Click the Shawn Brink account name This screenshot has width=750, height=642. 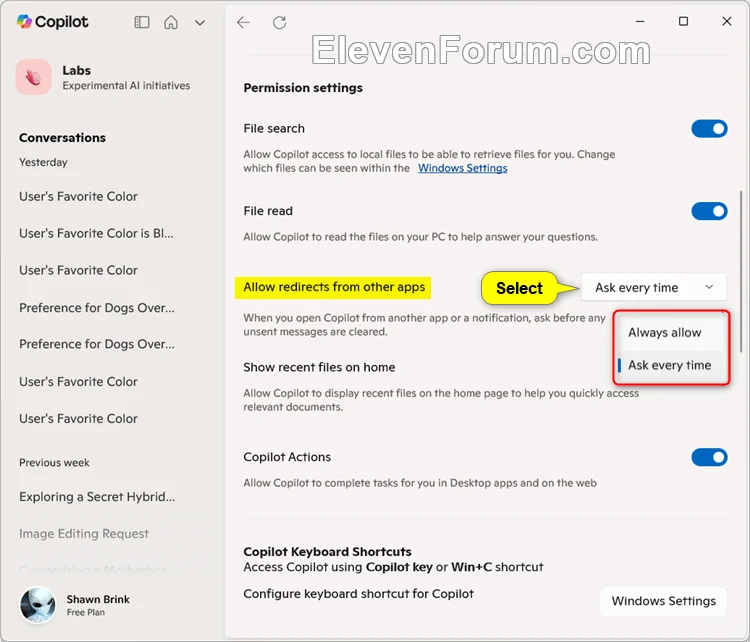tap(98, 599)
